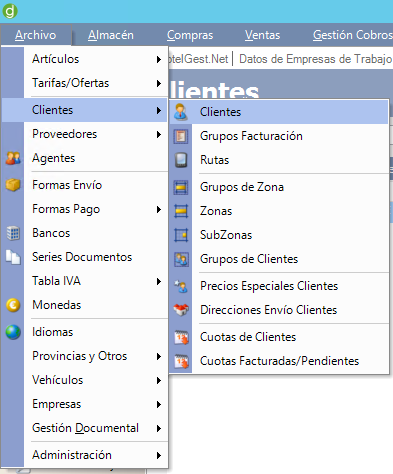The image size is (393, 474).
Task: Select Grupos de Zona entry
Action: coord(279,187)
